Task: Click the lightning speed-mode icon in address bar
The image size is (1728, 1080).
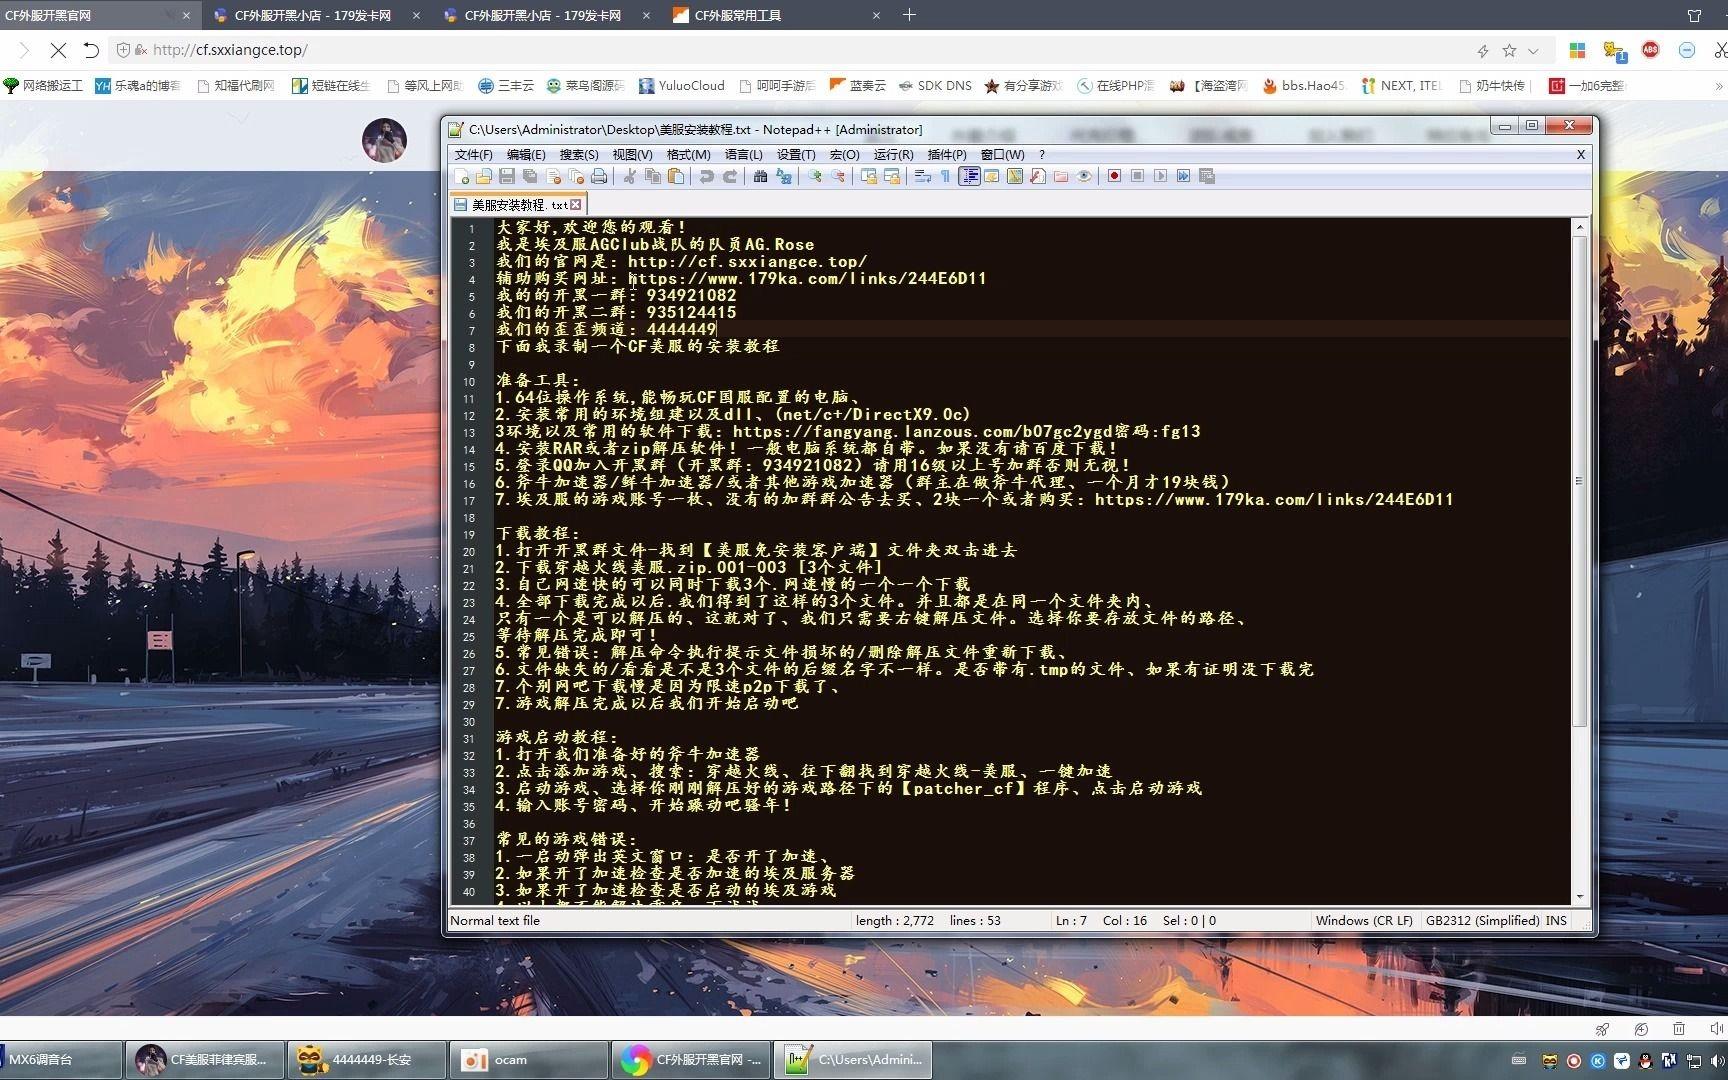Action: (1483, 50)
